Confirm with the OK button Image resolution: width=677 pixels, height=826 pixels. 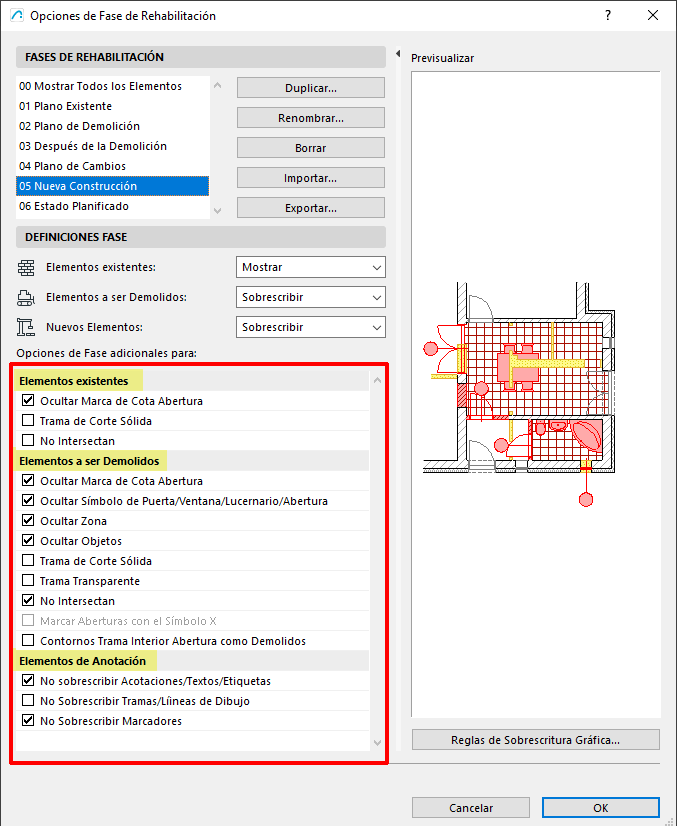[x=601, y=808]
